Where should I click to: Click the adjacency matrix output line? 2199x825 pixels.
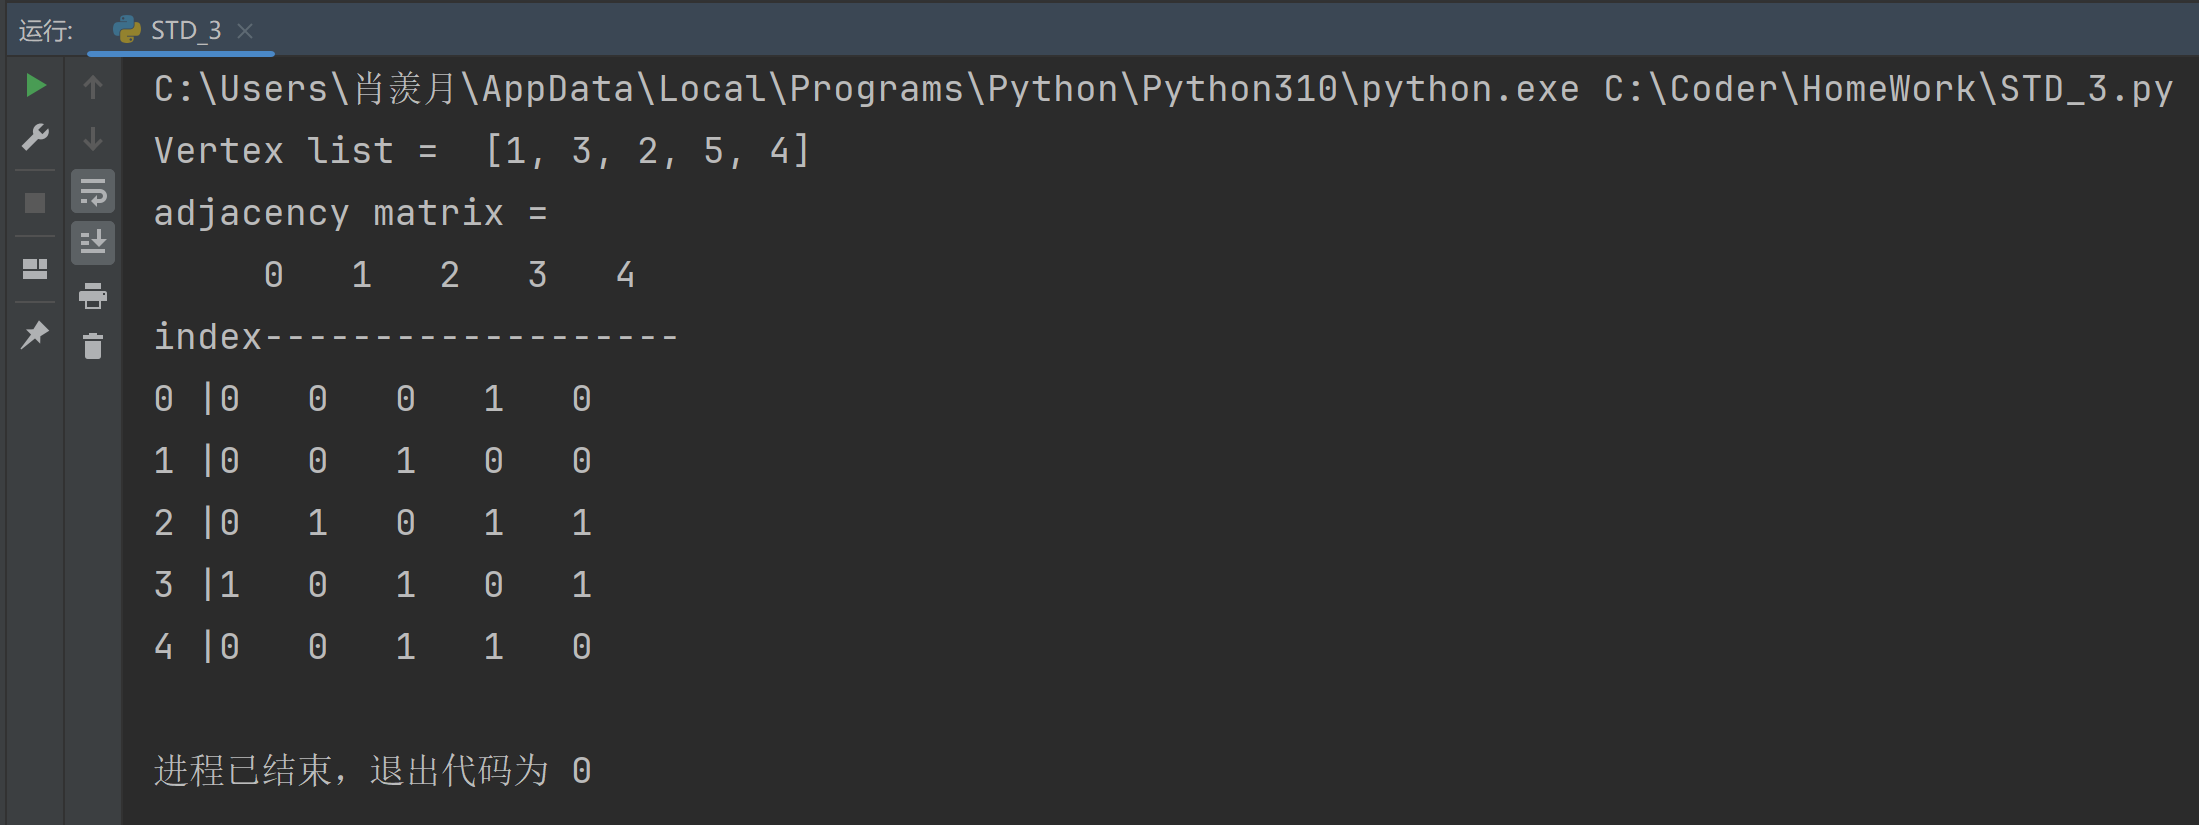click(x=351, y=213)
